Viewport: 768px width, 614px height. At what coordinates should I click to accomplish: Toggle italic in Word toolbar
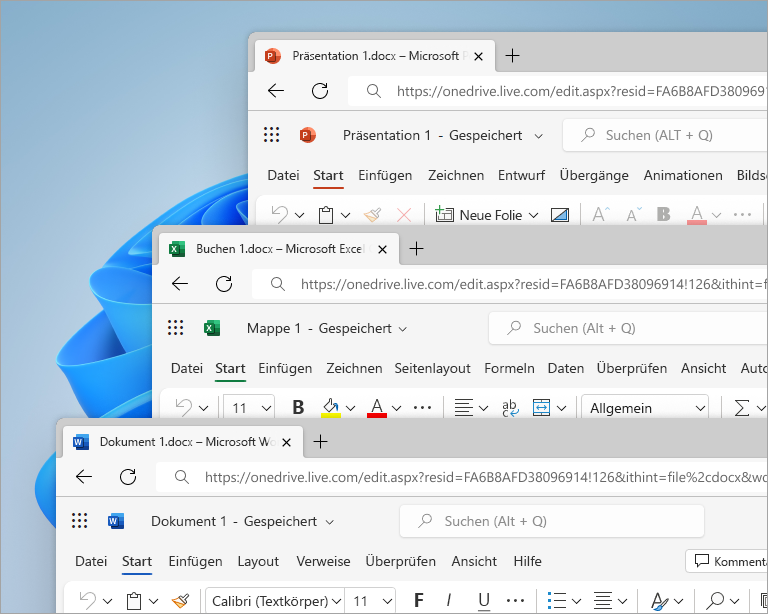pyautogui.click(x=449, y=600)
